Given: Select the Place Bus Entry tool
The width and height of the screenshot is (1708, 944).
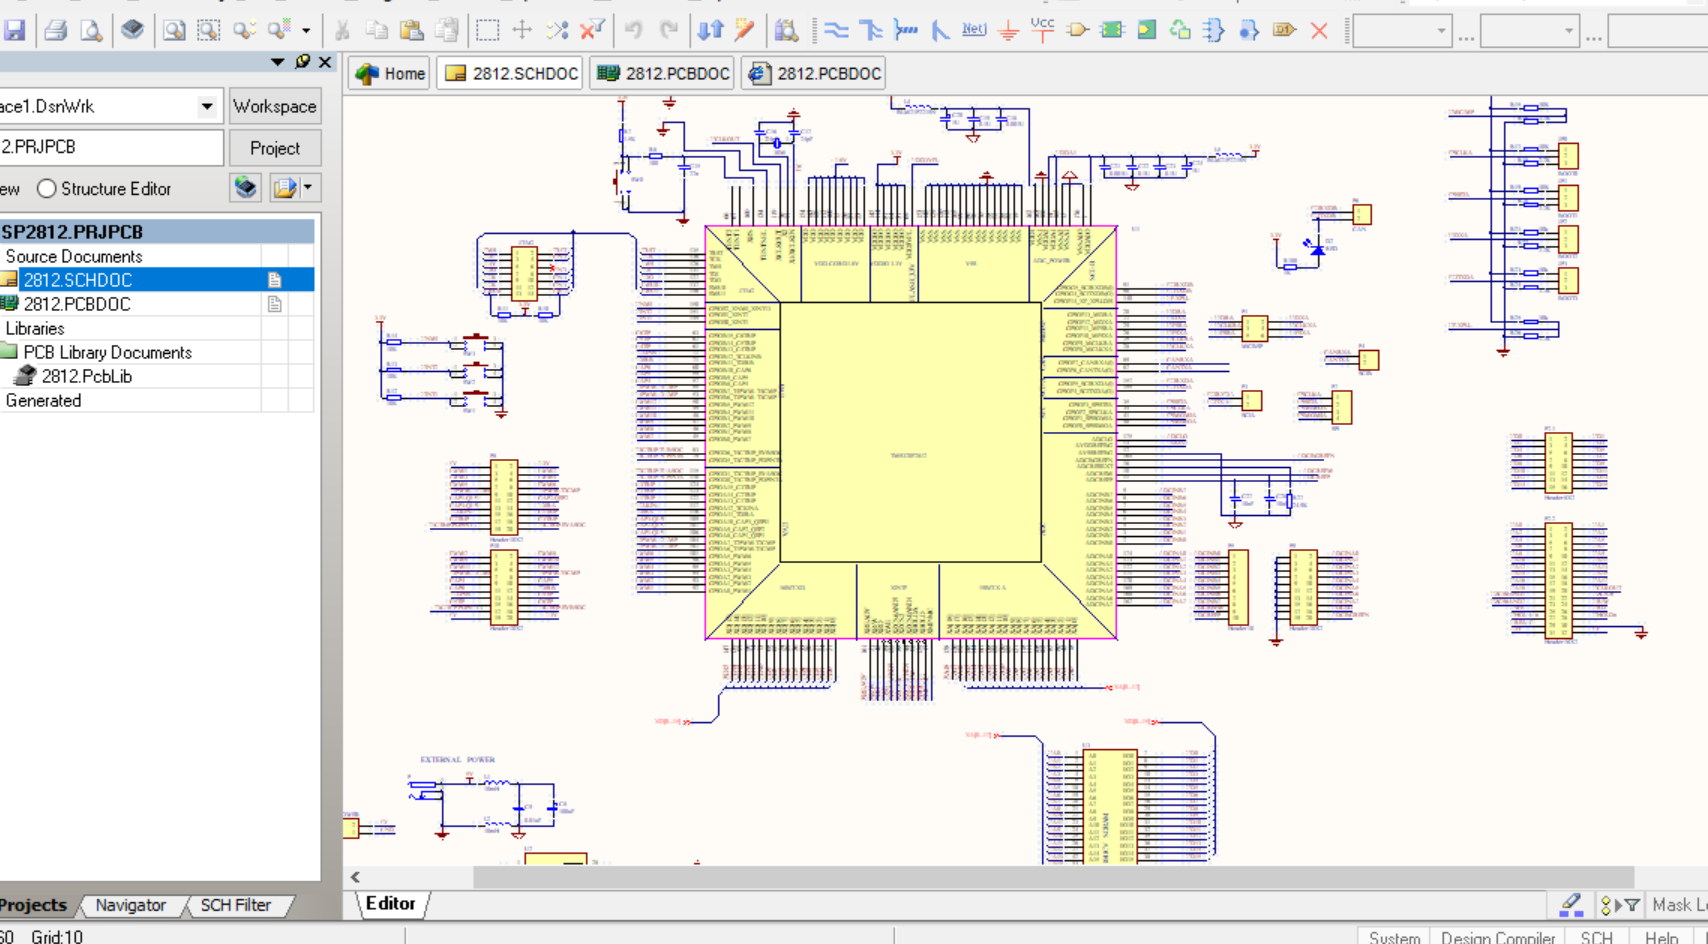Looking at the screenshot, I should coord(940,30).
